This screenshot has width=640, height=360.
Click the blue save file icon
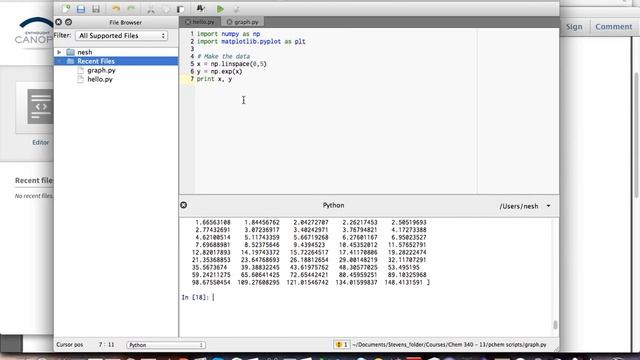[x=81, y=9]
